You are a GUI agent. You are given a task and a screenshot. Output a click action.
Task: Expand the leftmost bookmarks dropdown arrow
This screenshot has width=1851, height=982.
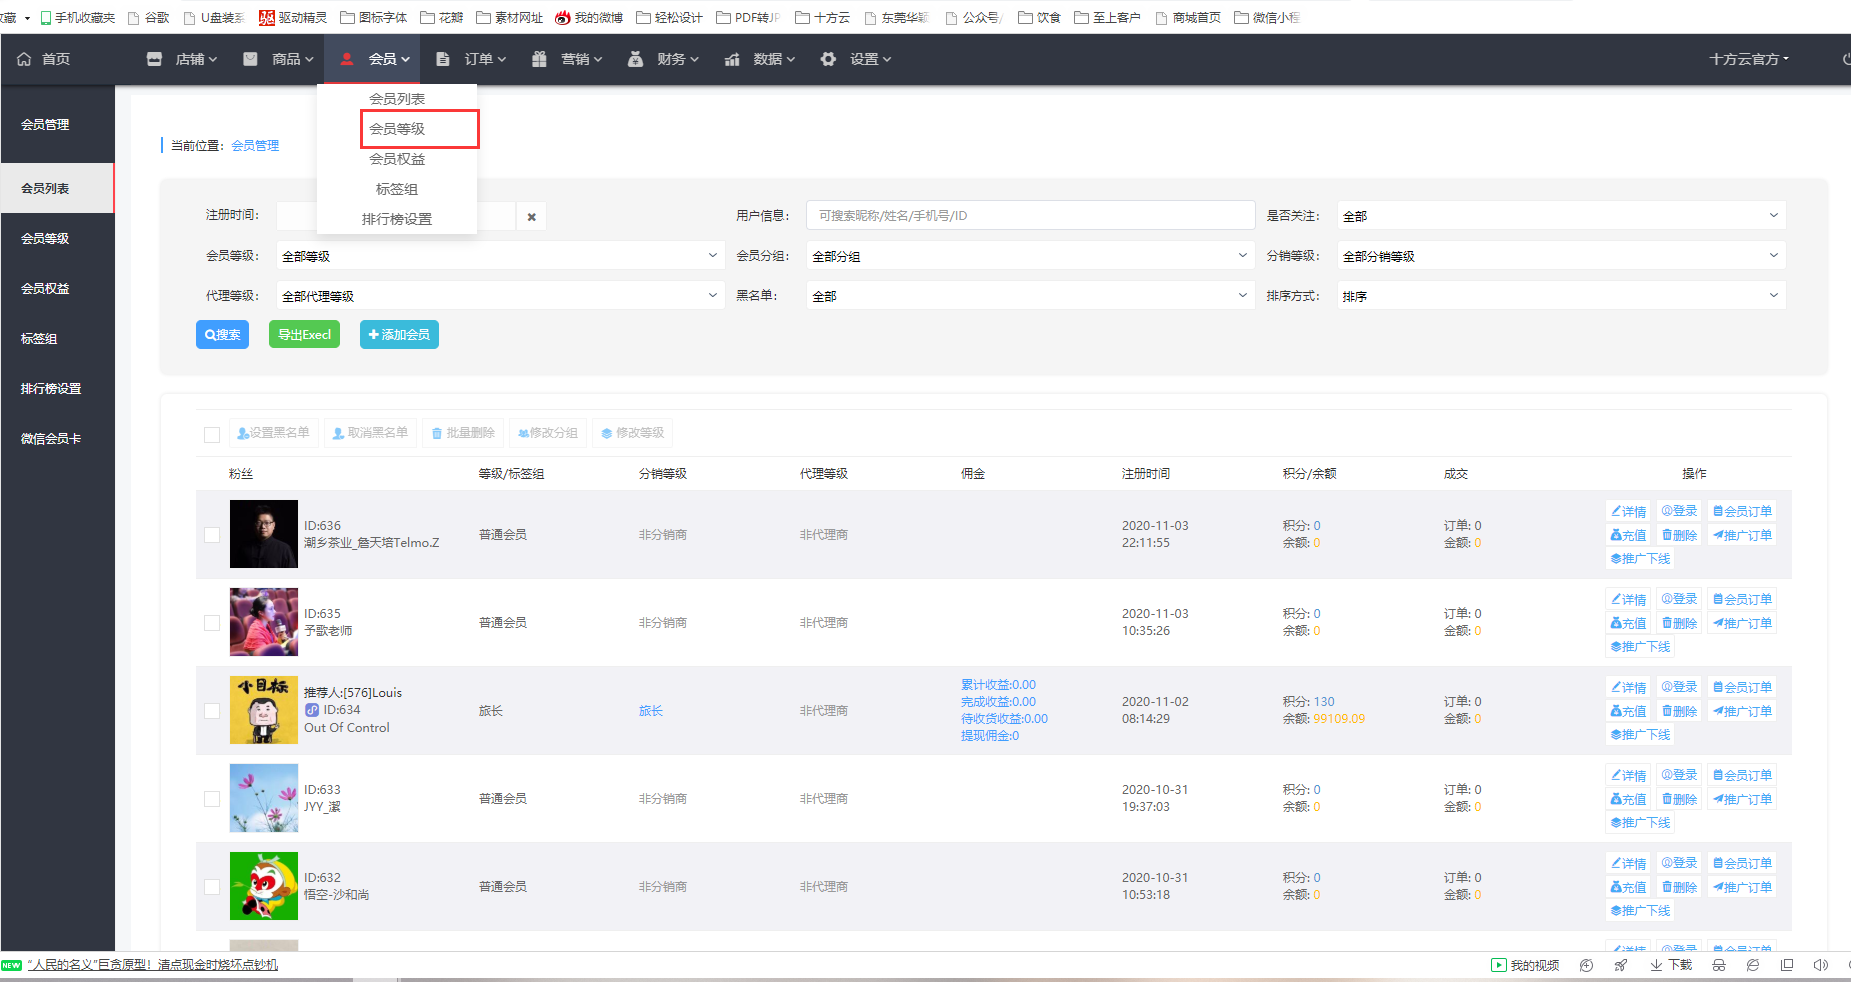pyautogui.click(x=27, y=18)
